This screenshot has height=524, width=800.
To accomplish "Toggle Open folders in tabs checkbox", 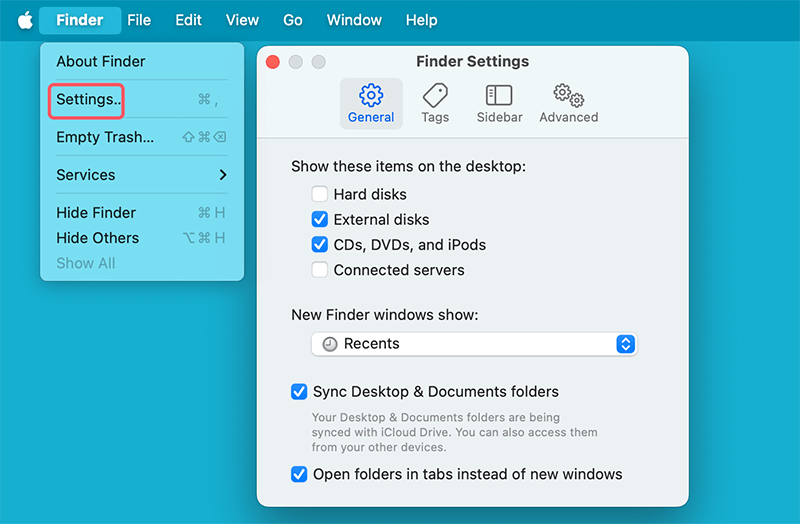I will (299, 474).
